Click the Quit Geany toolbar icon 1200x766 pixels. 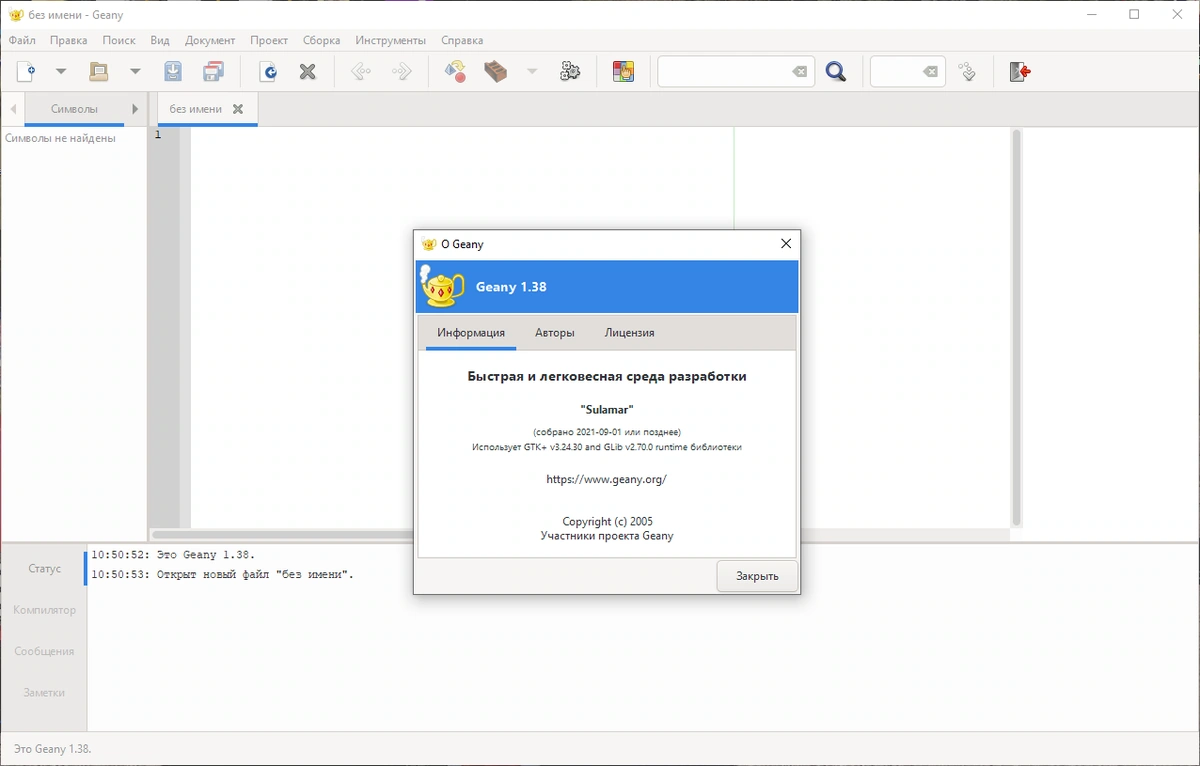(x=1020, y=72)
